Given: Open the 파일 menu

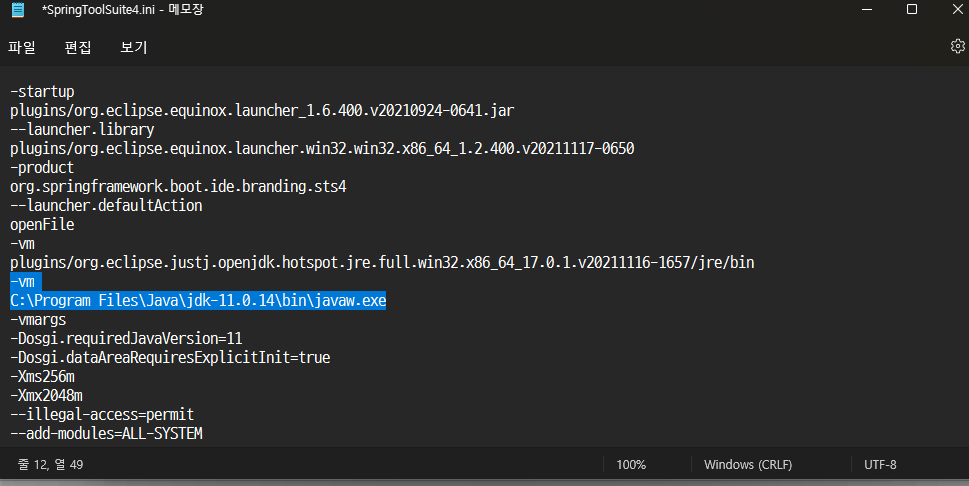Looking at the screenshot, I should tap(22, 48).
